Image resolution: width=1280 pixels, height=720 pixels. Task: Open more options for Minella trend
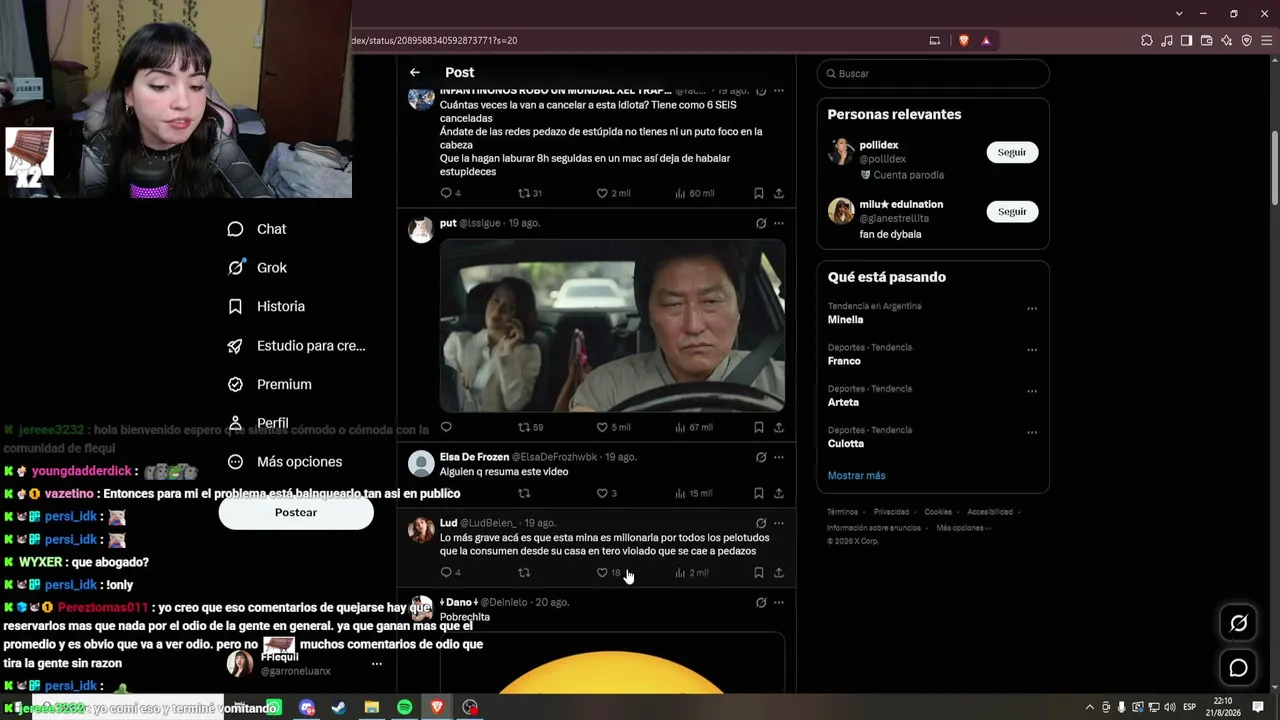[x=1032, y=309]
